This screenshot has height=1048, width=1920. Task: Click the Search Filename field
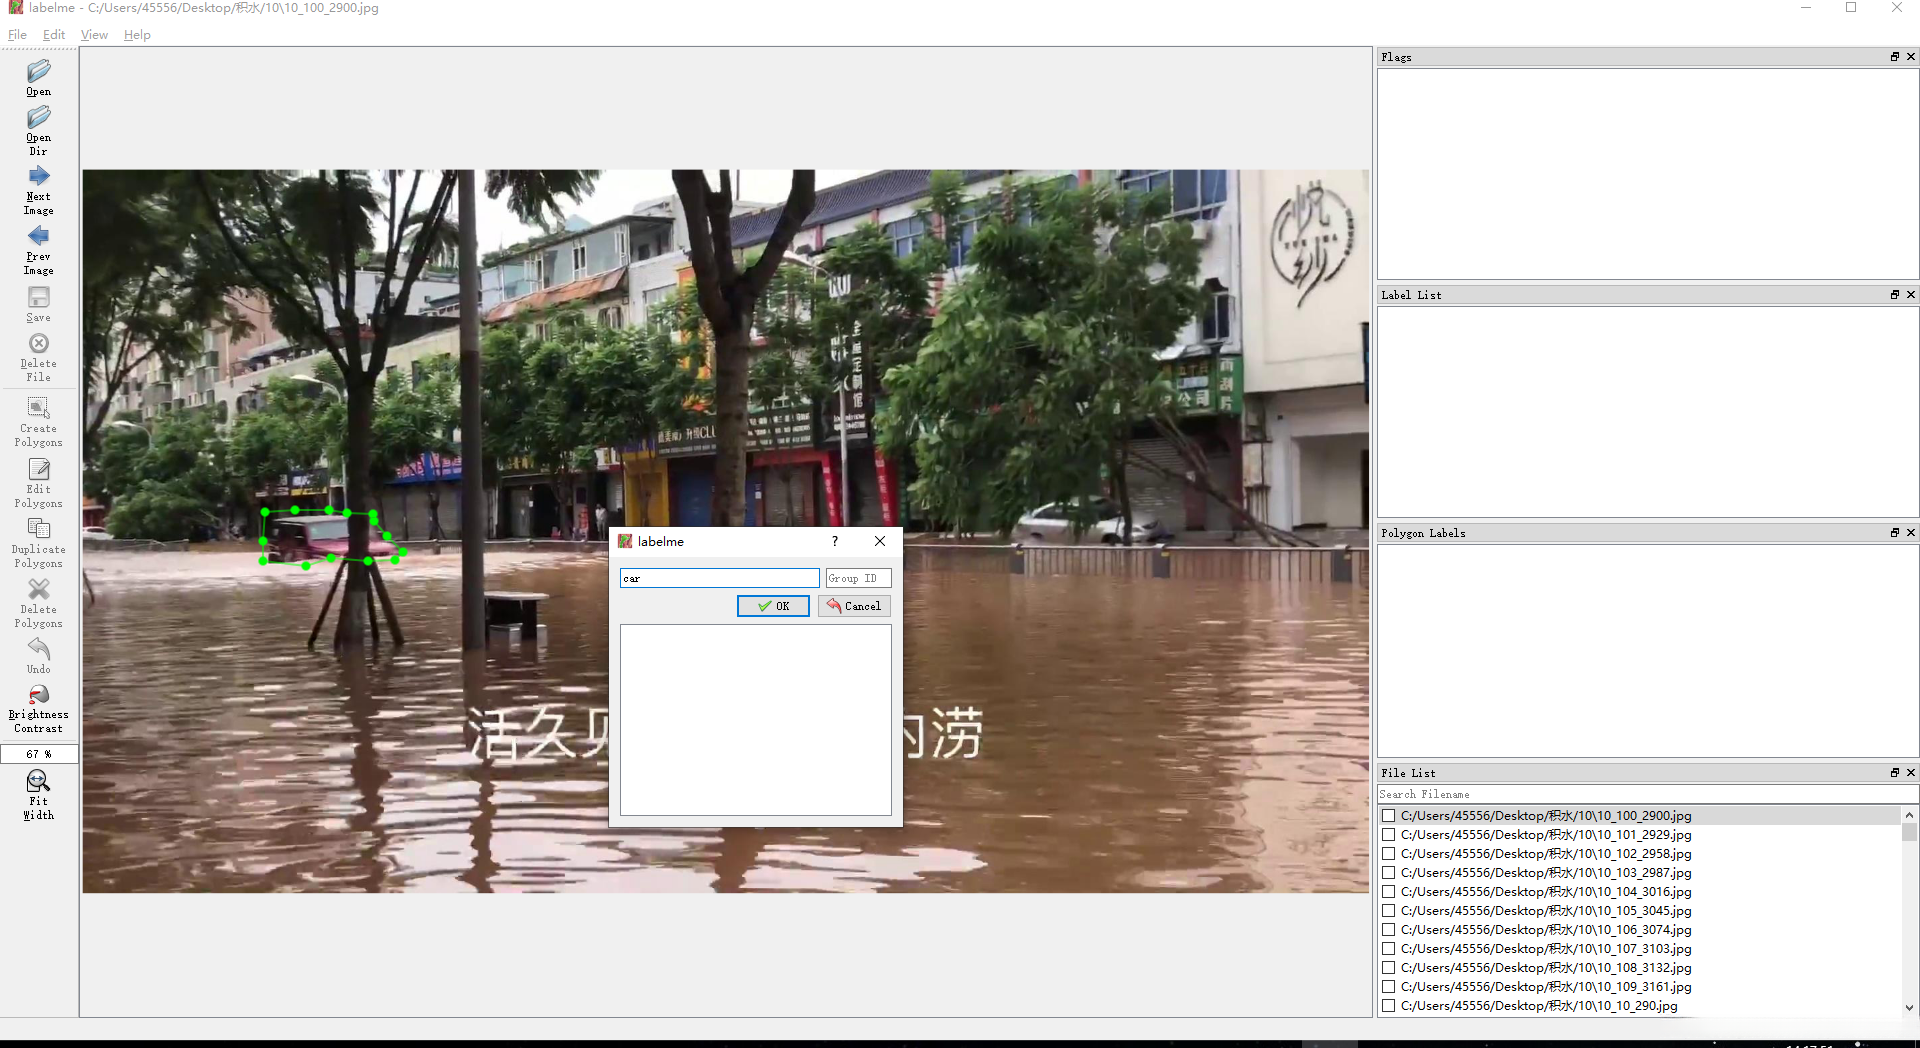(x=1648, y=794)
